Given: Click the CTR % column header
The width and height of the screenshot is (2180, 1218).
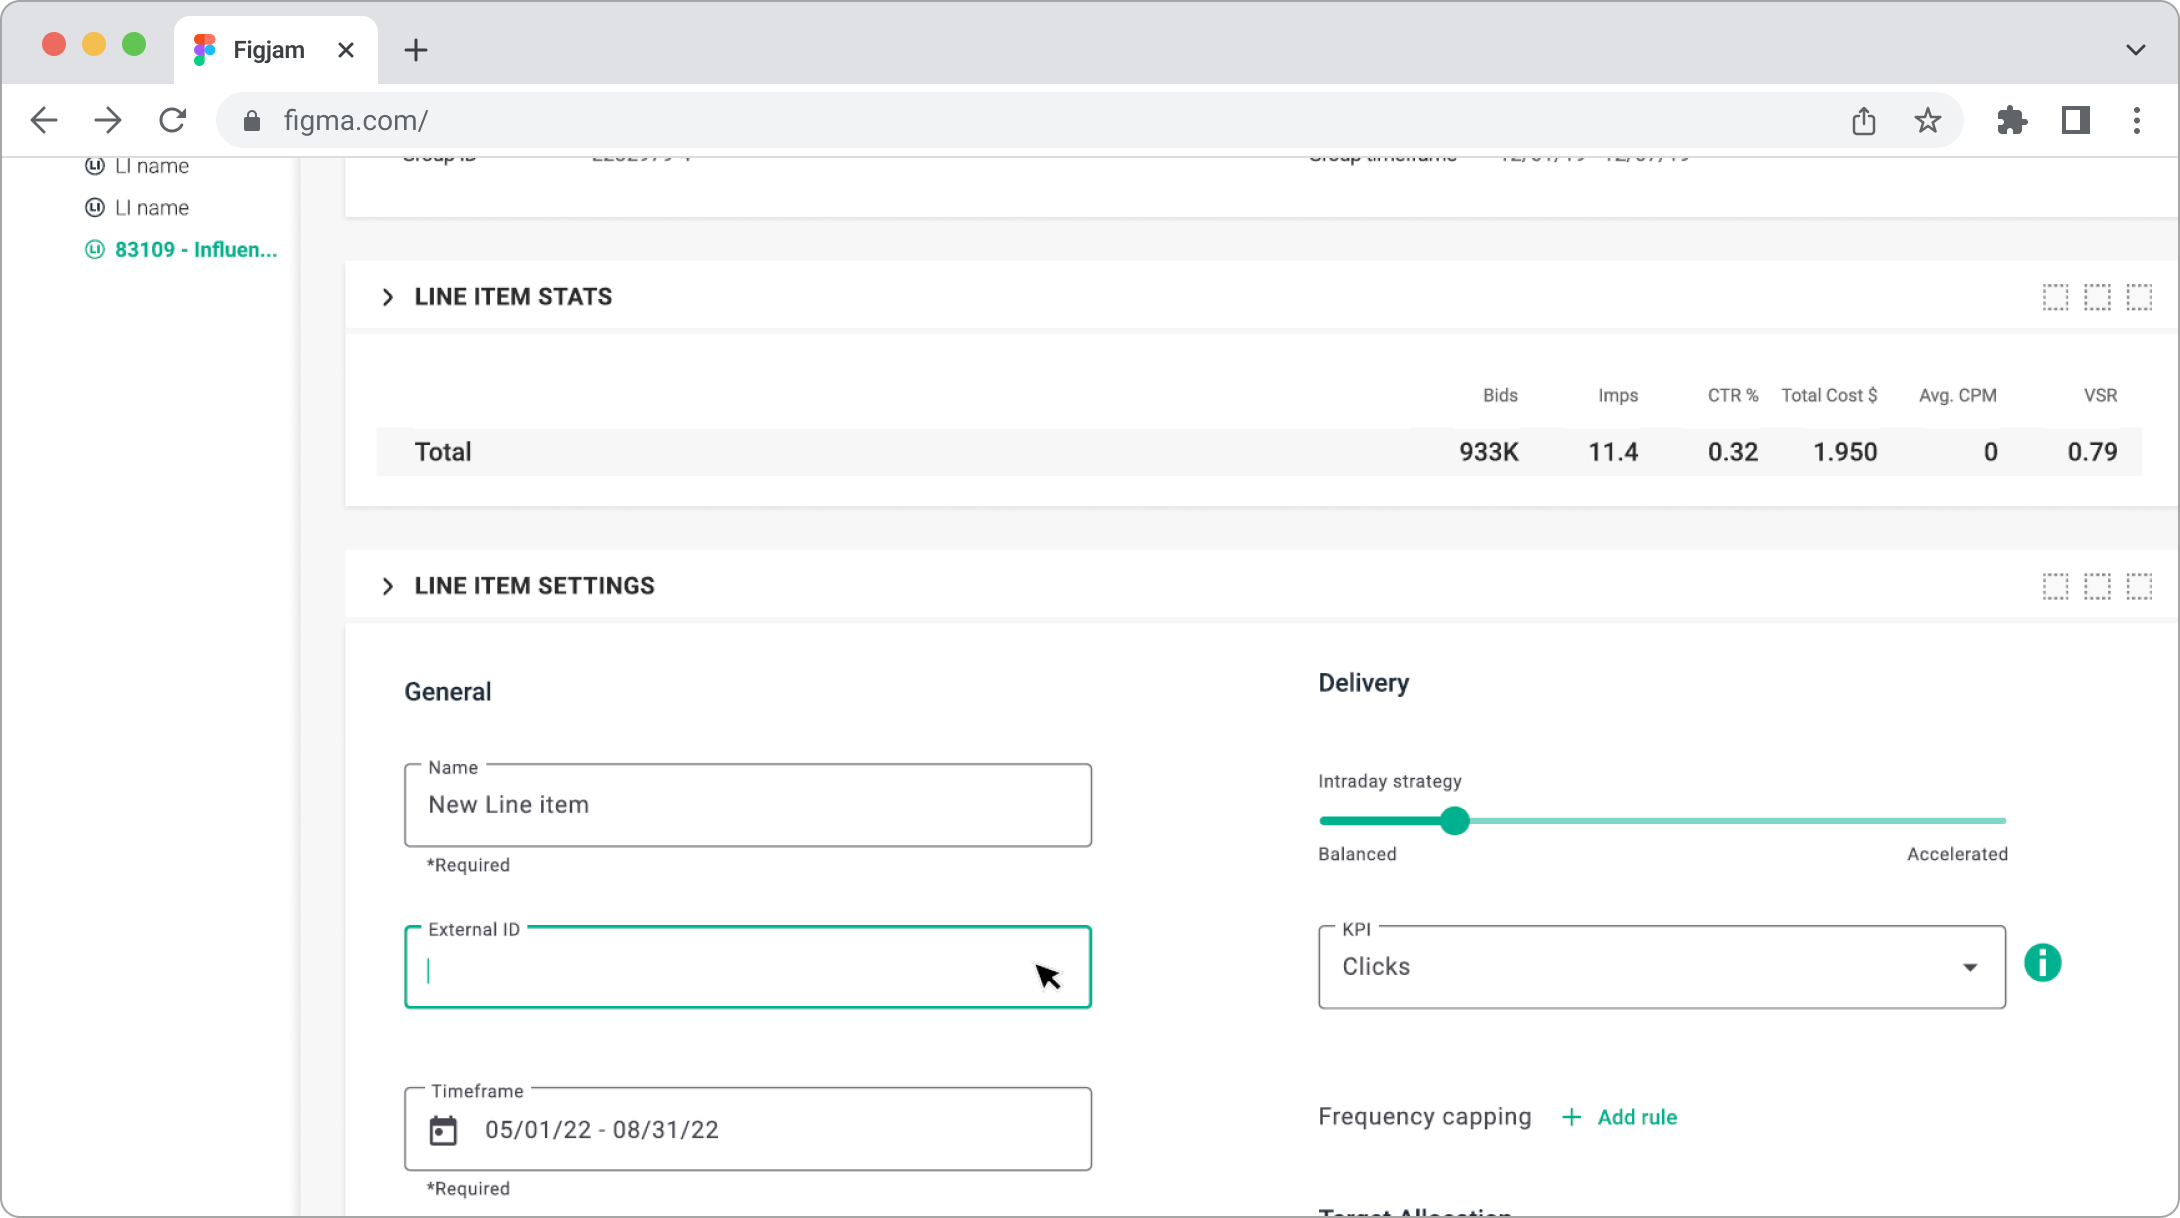Looking at the screenshot, I should coord(1733,395).
